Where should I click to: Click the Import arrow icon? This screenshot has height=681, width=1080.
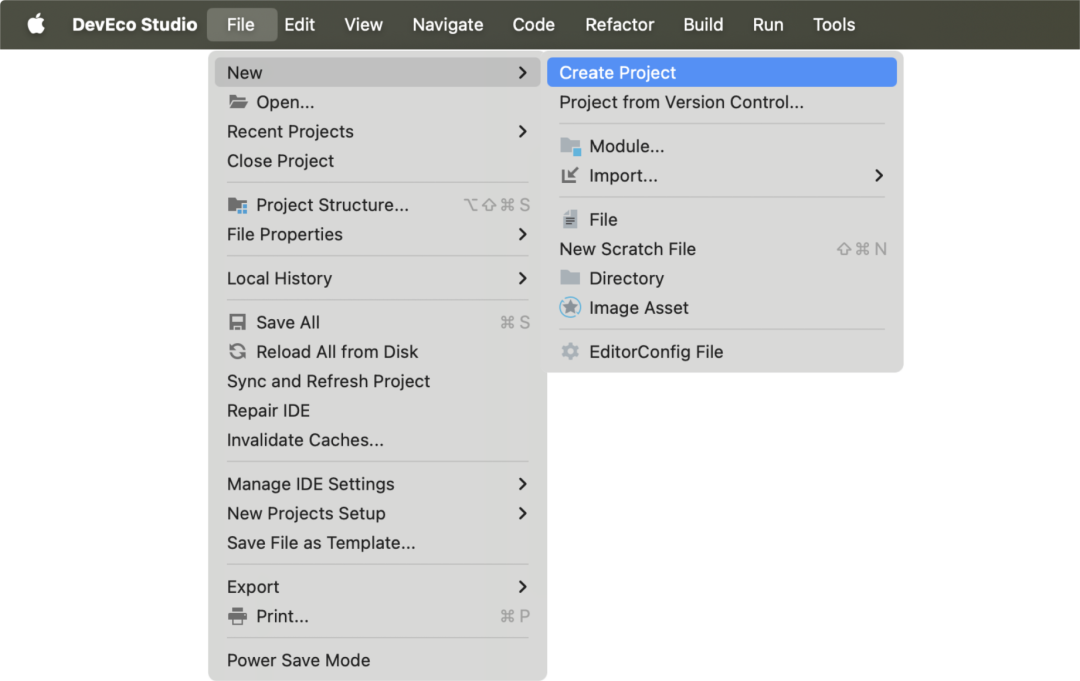click(x=570, y=176)
